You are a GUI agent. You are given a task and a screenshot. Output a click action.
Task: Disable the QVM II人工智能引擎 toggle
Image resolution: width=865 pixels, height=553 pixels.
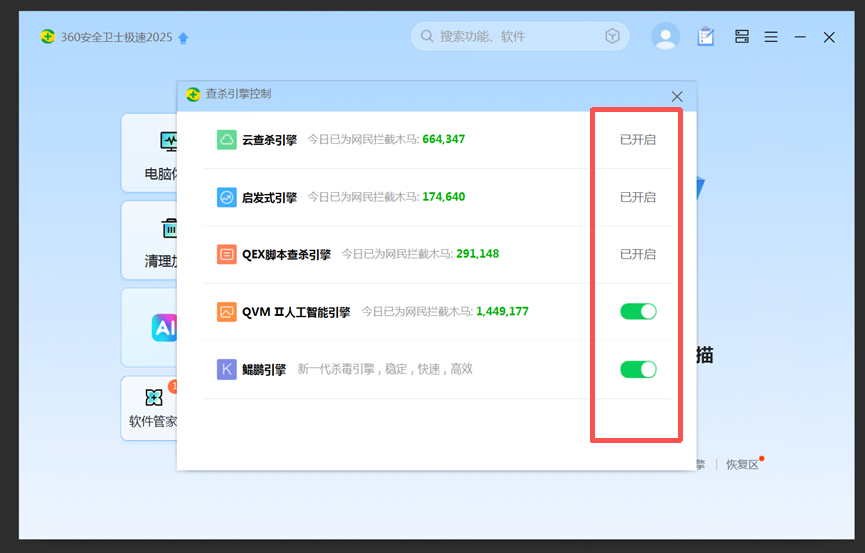tap(638, 312)
